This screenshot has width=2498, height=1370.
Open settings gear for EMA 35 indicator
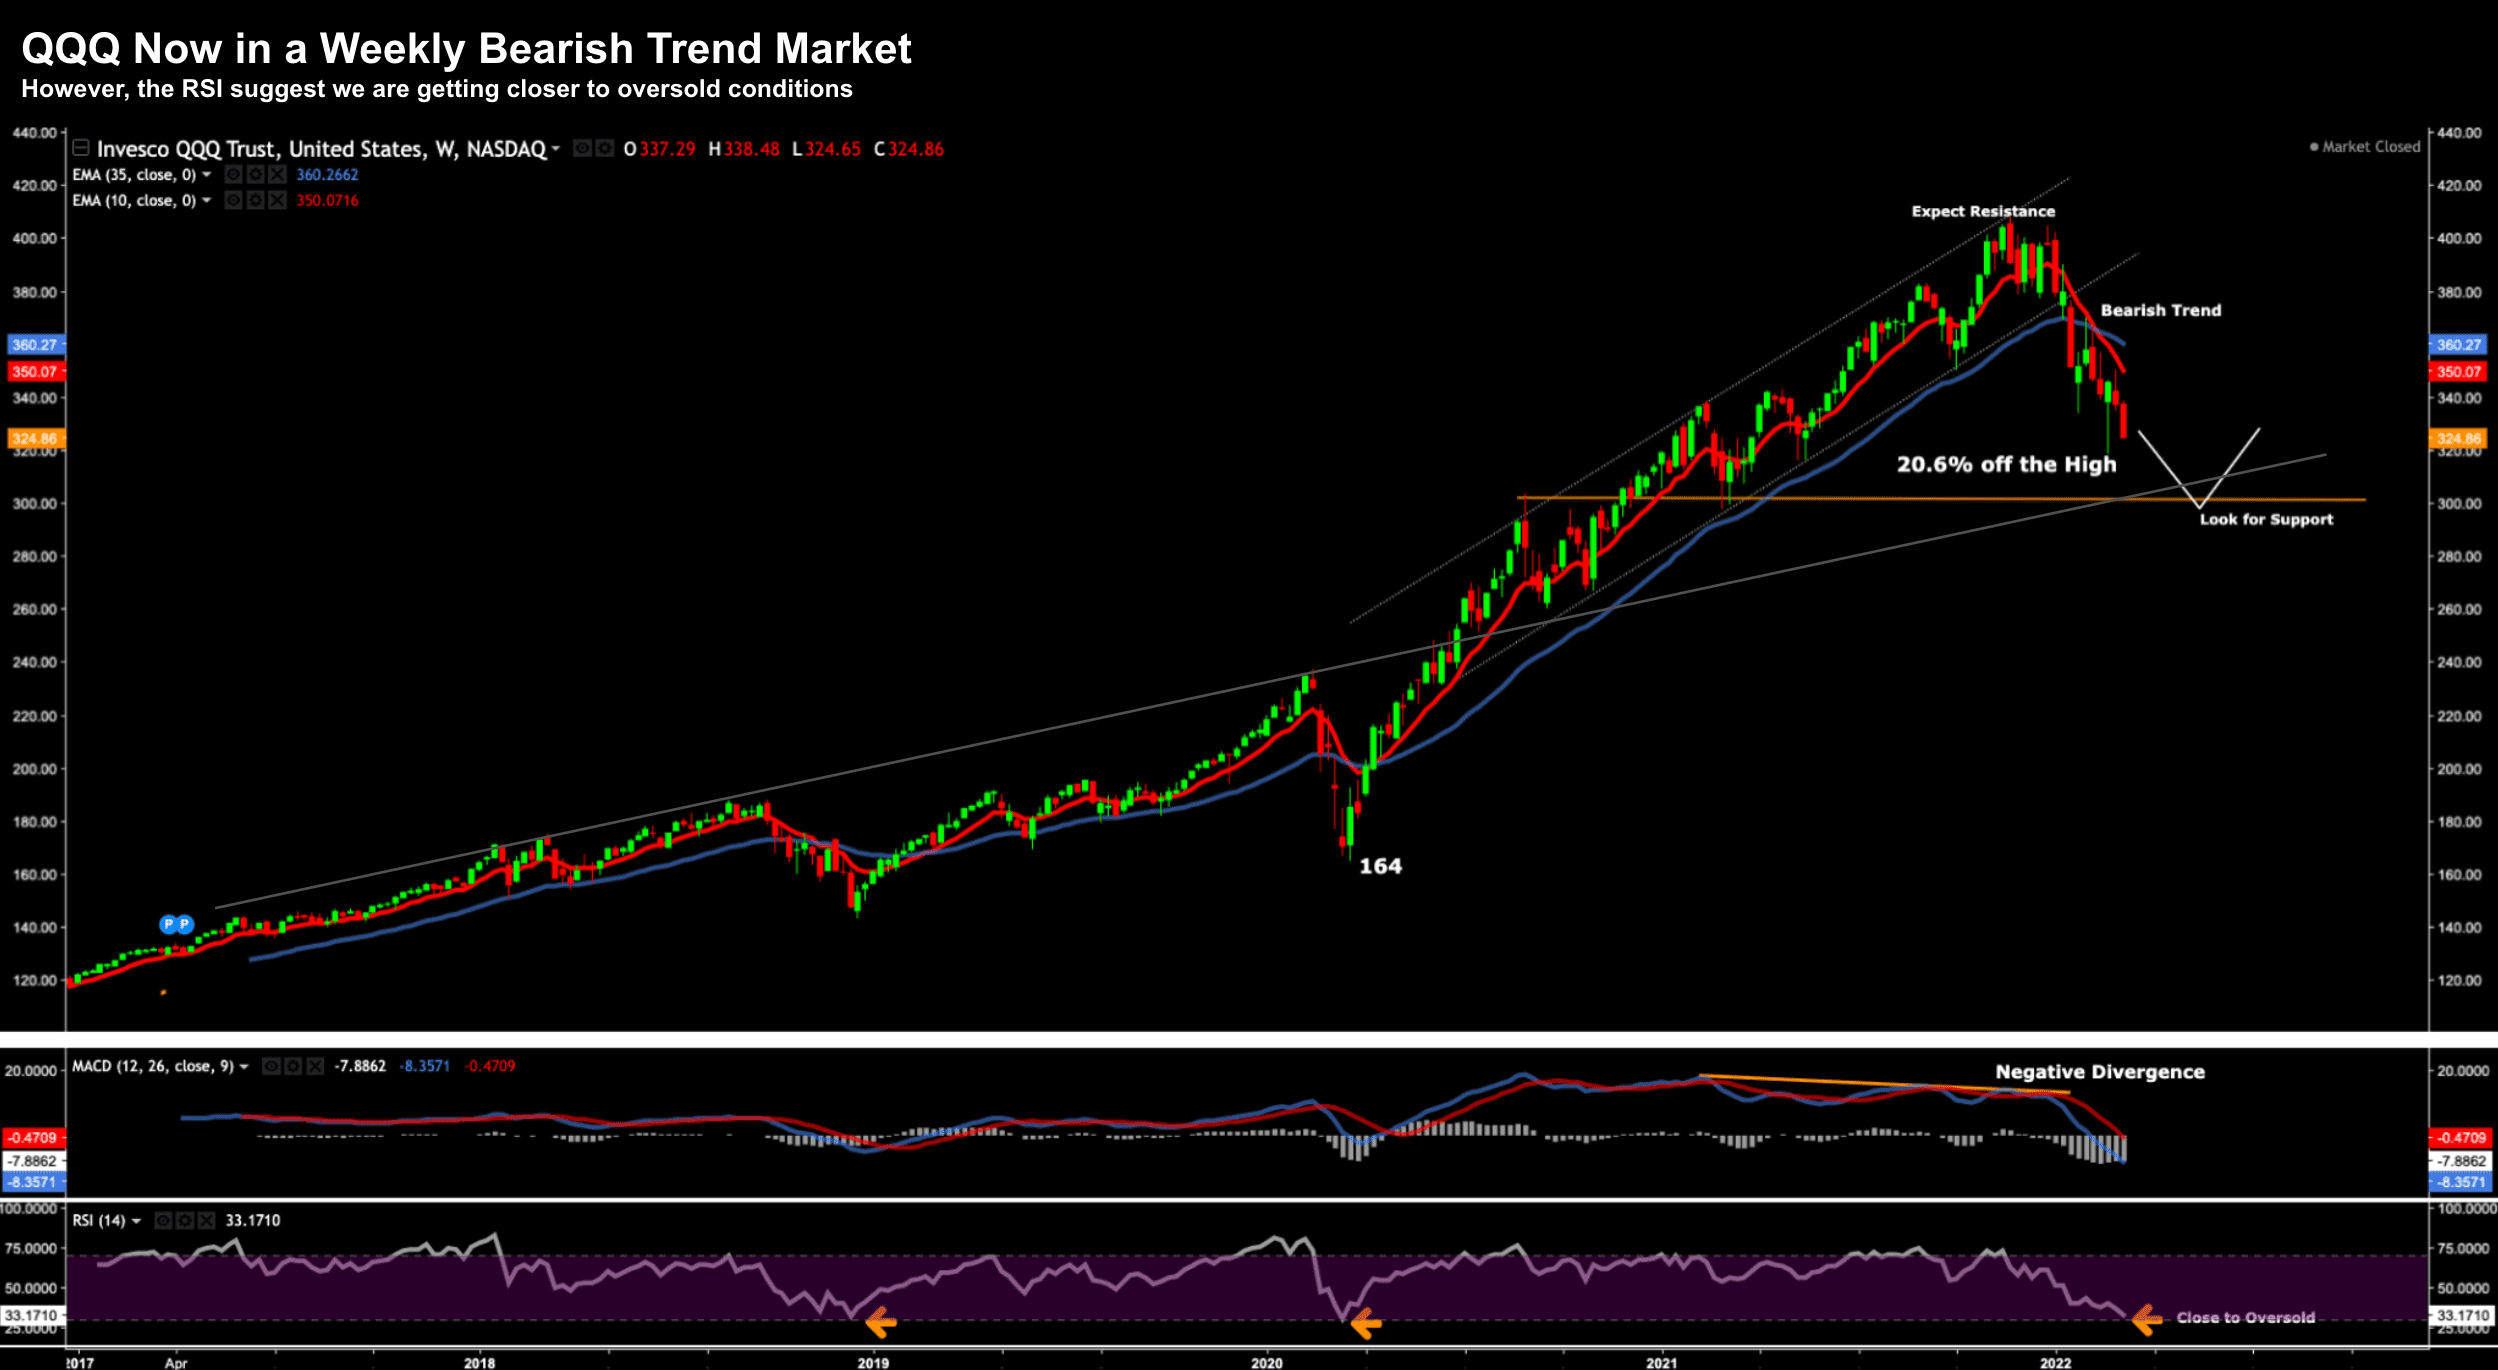tap(255, 175)
